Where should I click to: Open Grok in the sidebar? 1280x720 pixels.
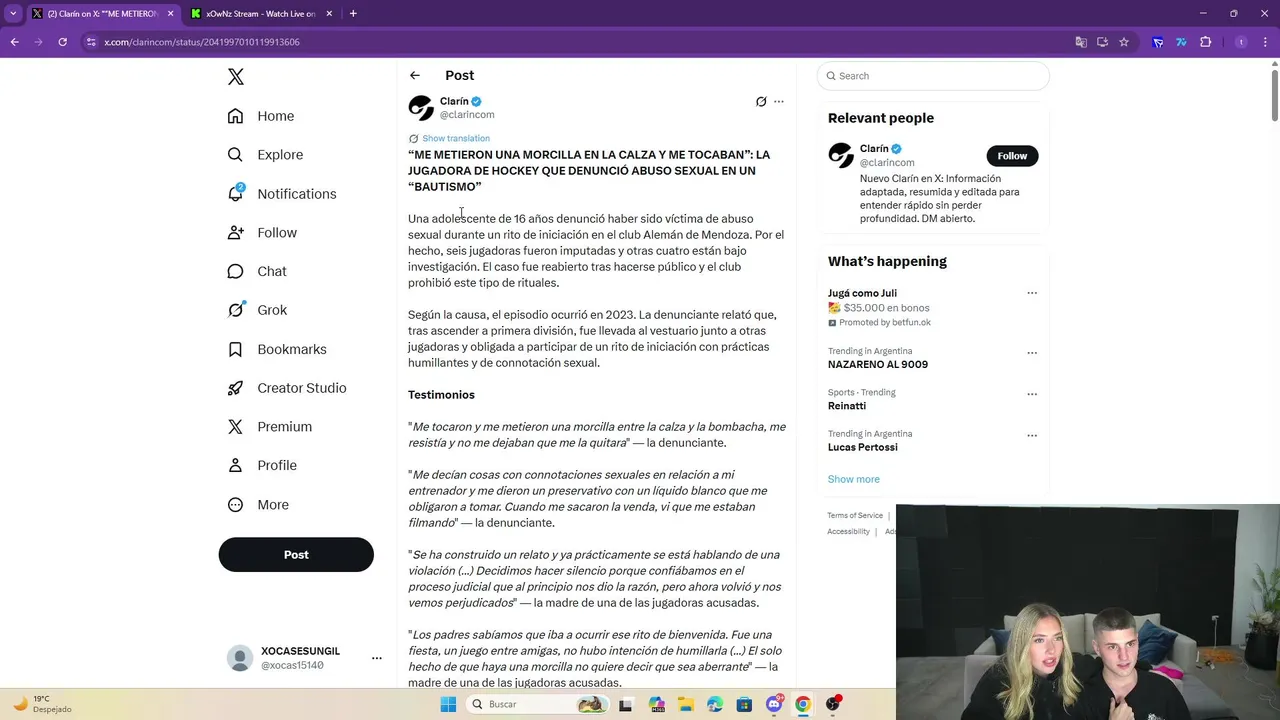pyautogui.click(x=257, y=310)
